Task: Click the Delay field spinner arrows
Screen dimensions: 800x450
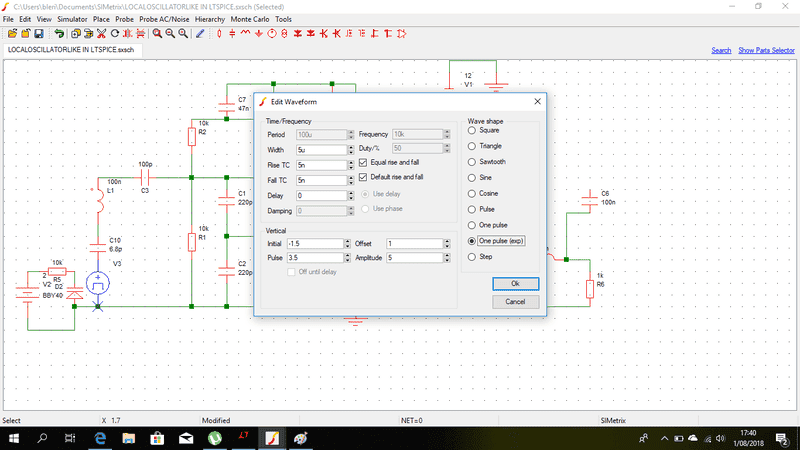Action: point(351,195)
